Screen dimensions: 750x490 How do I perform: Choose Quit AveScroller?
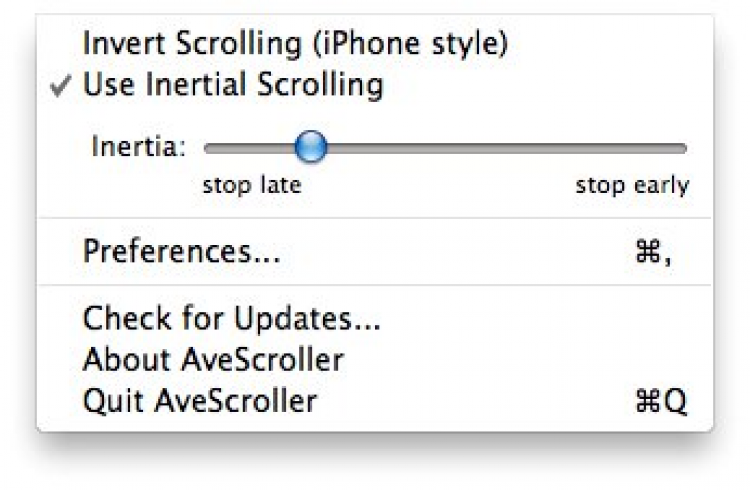(199, 401)
